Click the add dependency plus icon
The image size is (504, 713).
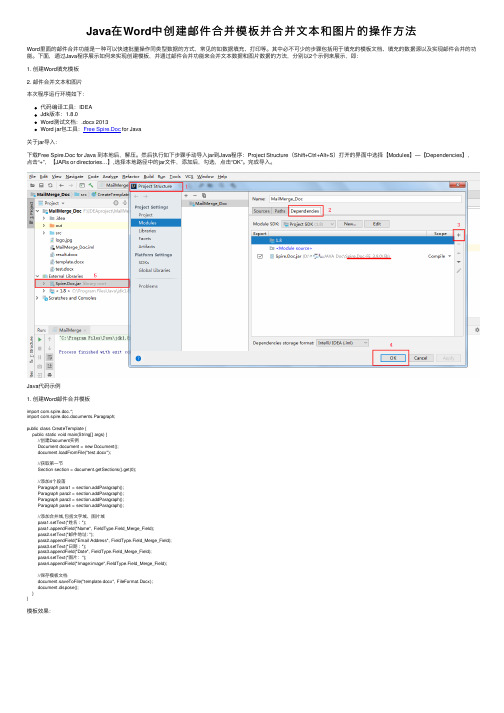click(459, 235)
